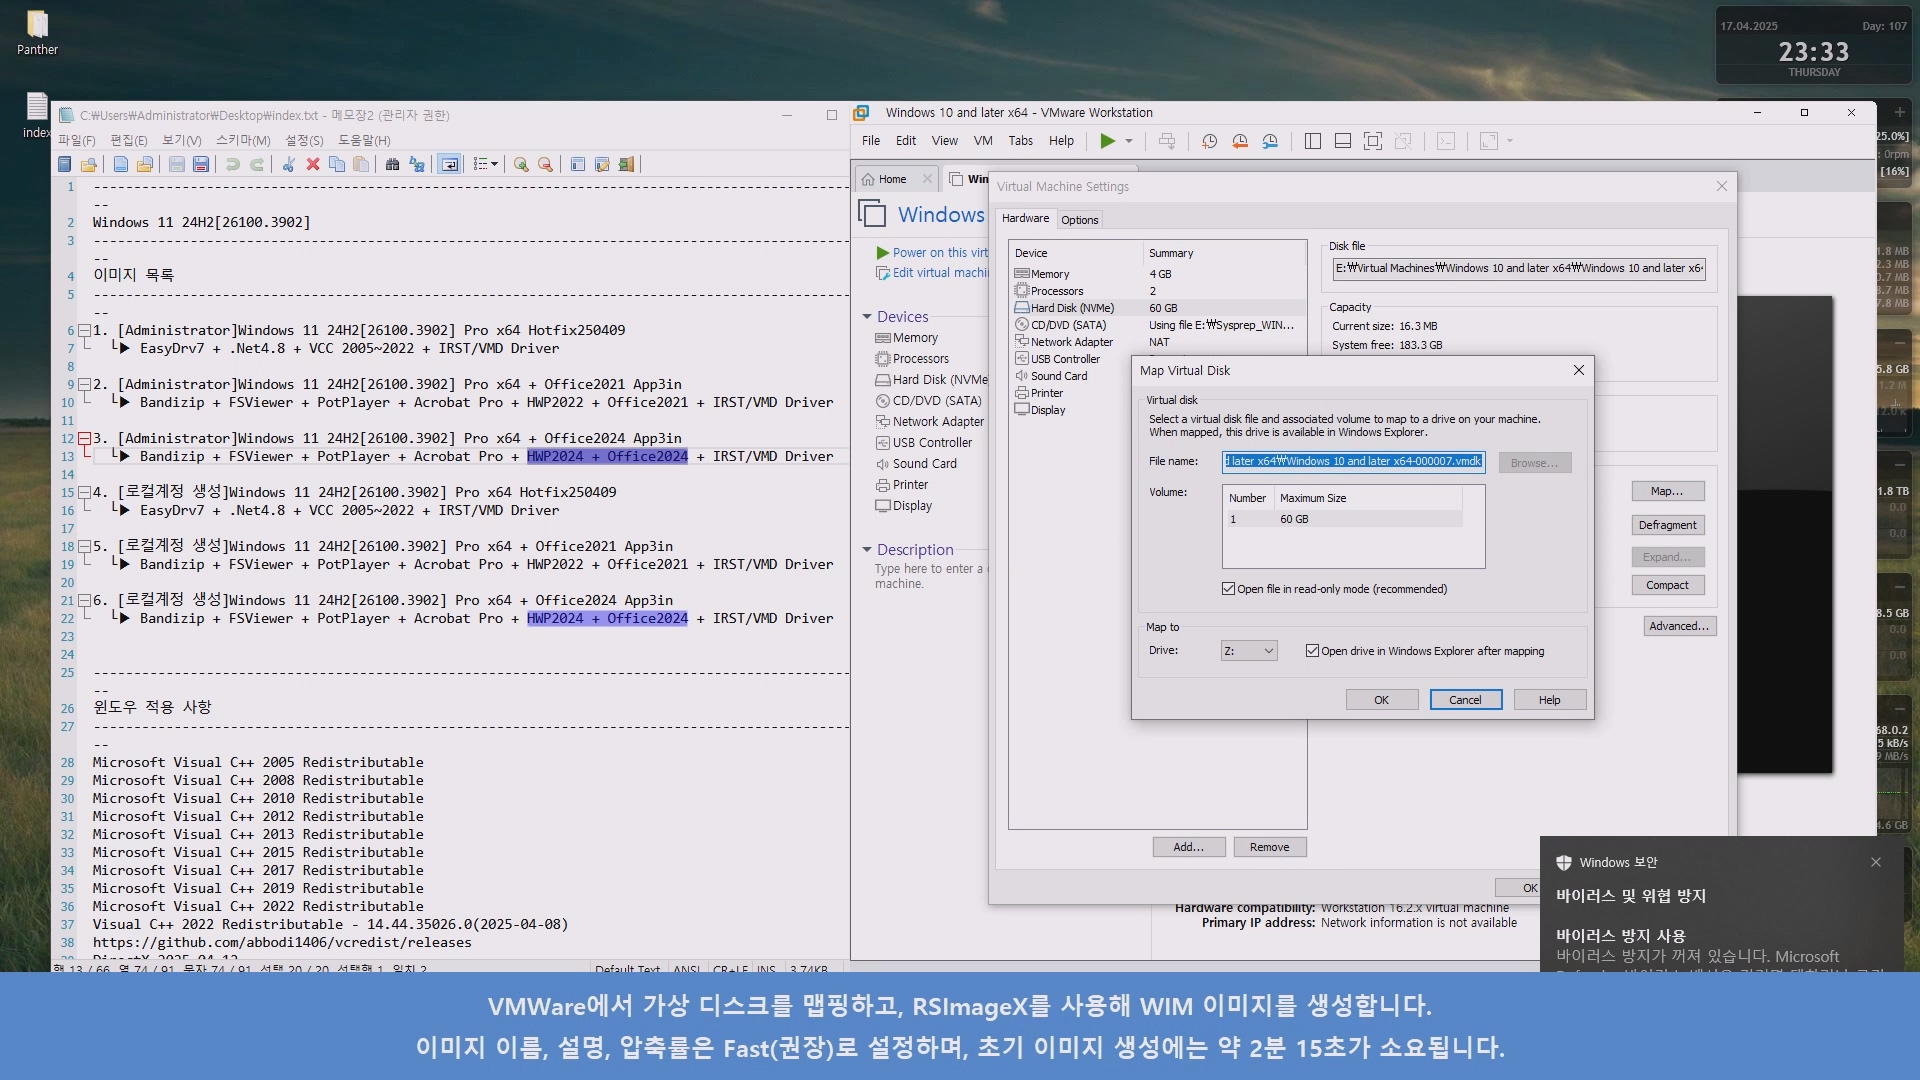Open the snapshot manager wrench icon
This screenshot has width=1920, height=1080.
click(x=1270, y=141)
